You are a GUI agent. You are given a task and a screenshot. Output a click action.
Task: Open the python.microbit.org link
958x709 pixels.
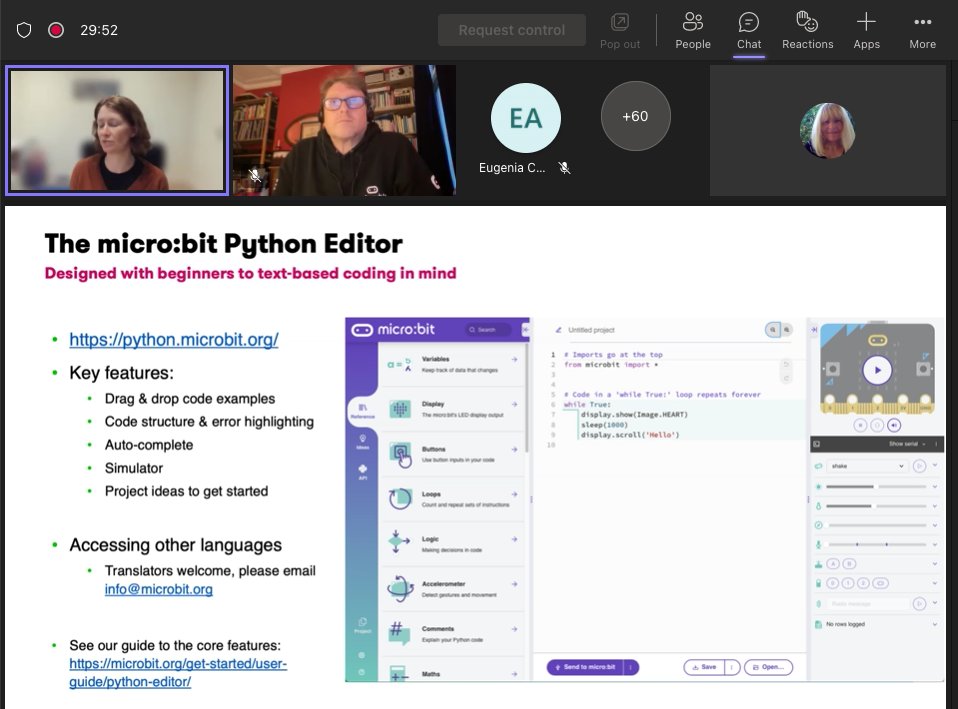(174, 339)
